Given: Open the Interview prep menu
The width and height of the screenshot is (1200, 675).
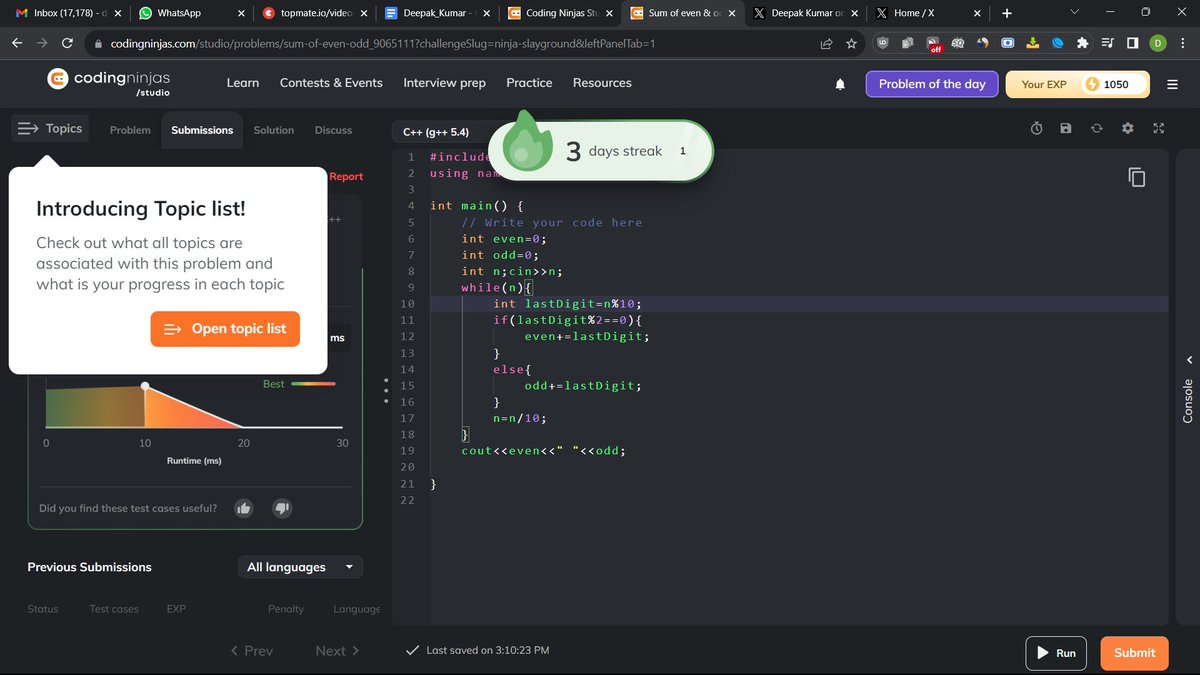Looking at the screenshot, I should (x=444, y=83).
